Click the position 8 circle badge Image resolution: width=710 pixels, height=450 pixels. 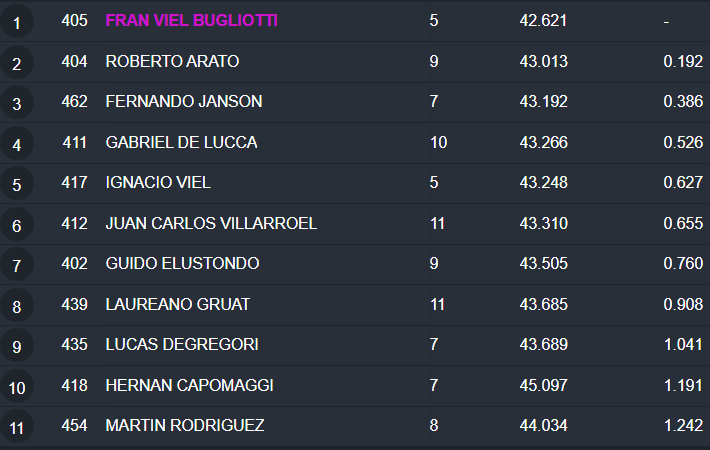coord(17,307)
